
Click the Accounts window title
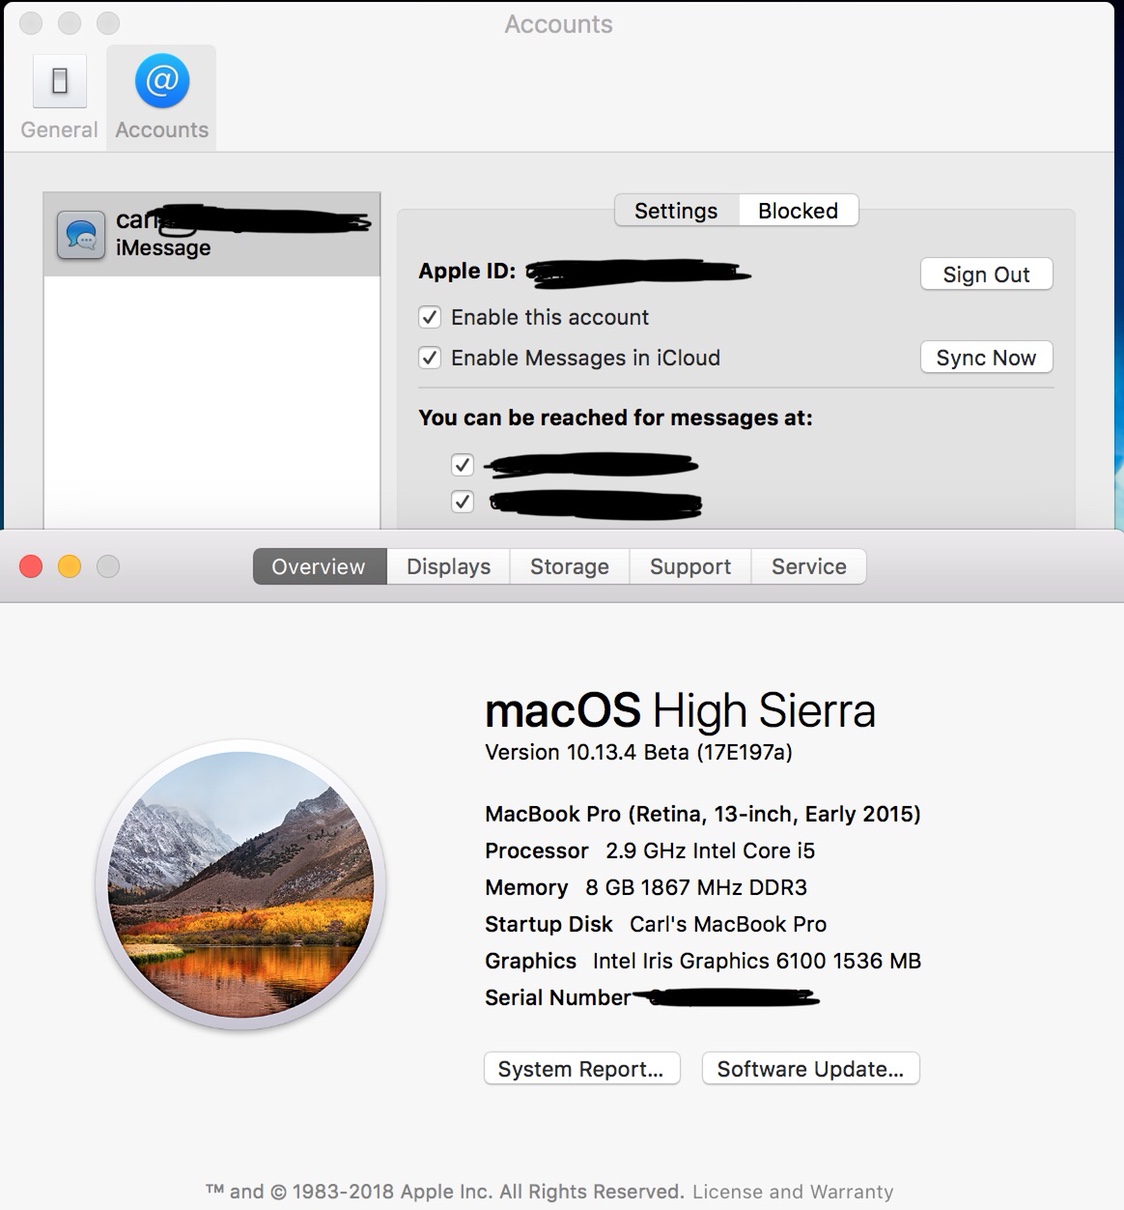558,24
